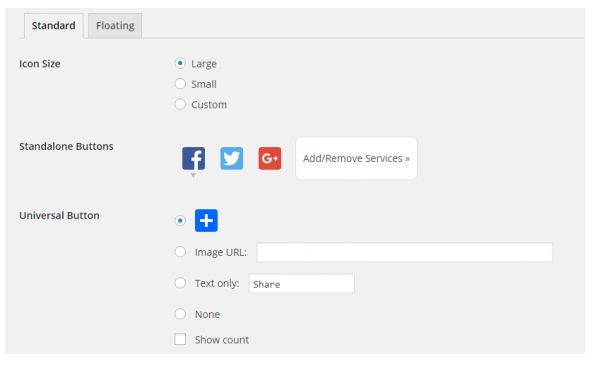
Task: Select the Custom icon size radio
Action: 180,104
